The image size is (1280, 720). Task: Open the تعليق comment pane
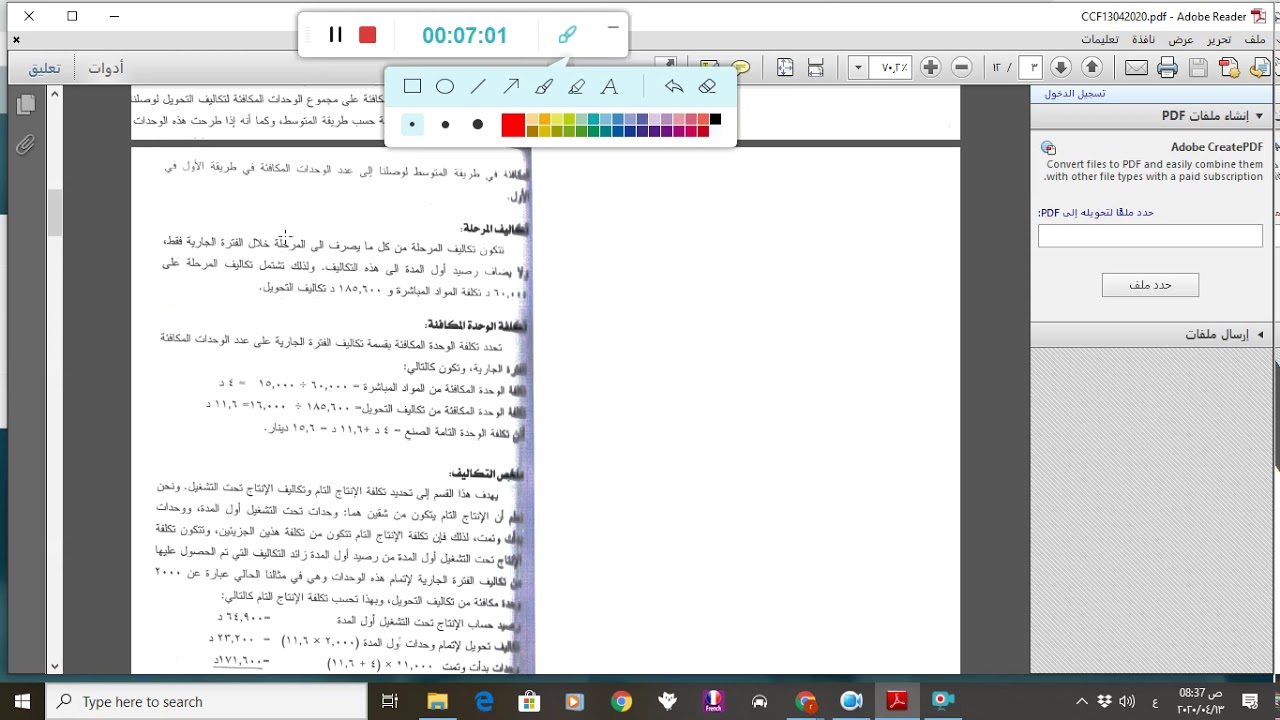[44, 68]
